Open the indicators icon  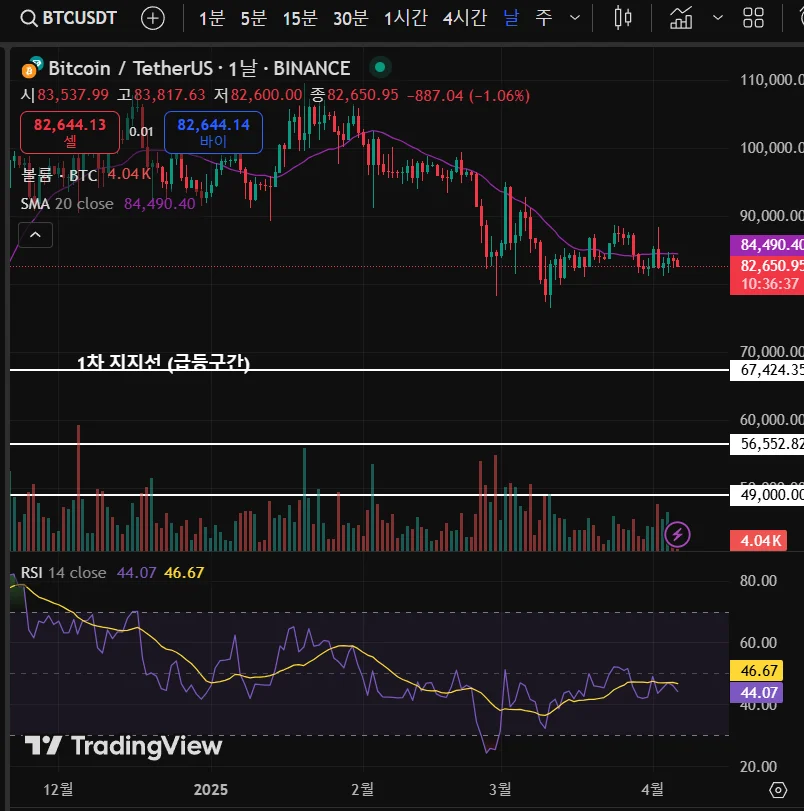coord(681,18)
